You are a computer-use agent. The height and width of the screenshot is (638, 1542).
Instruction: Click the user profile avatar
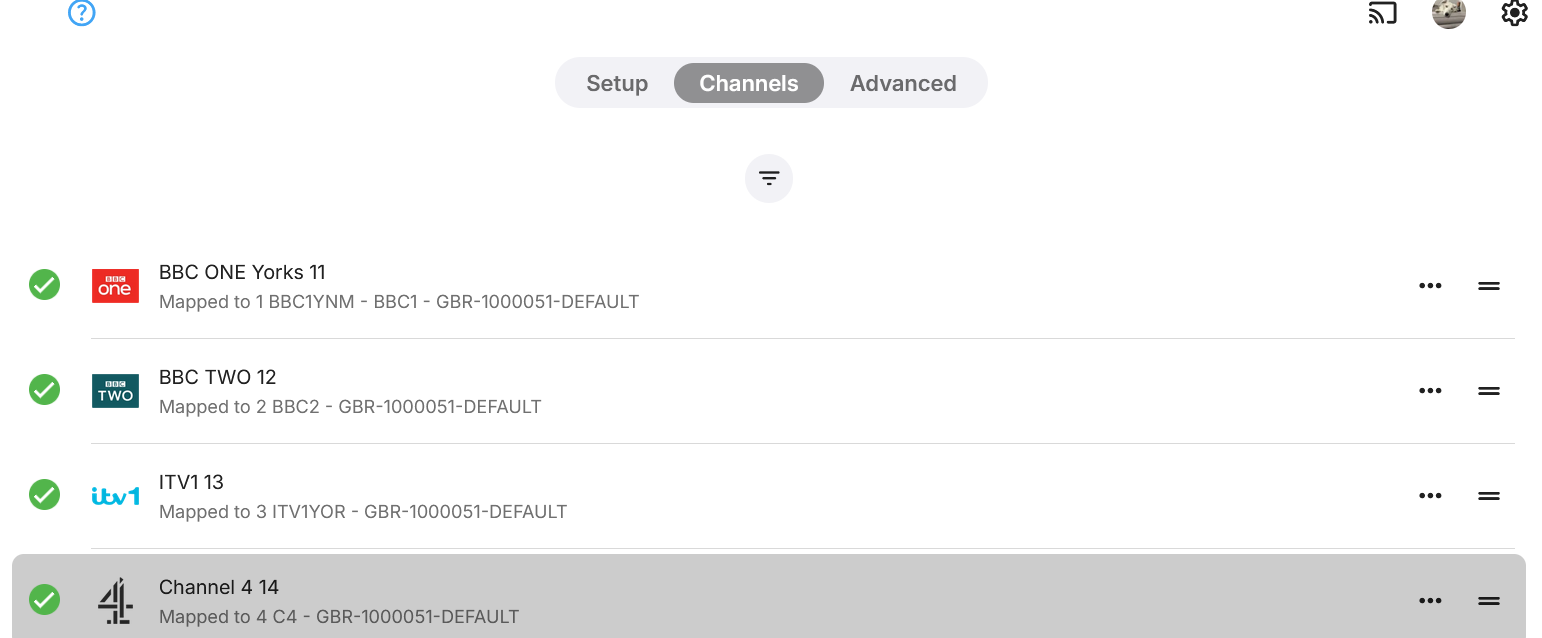tap(1448, 13)
